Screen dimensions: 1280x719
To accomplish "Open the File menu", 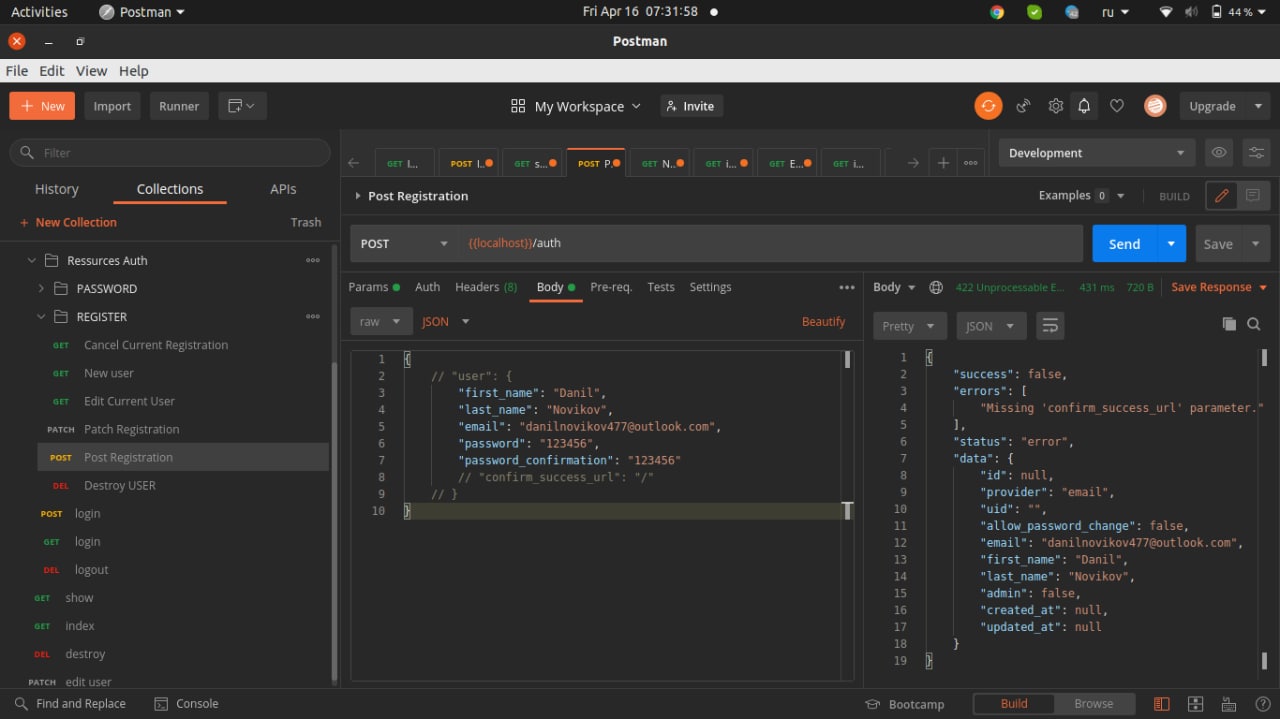I will coord(17,71).
